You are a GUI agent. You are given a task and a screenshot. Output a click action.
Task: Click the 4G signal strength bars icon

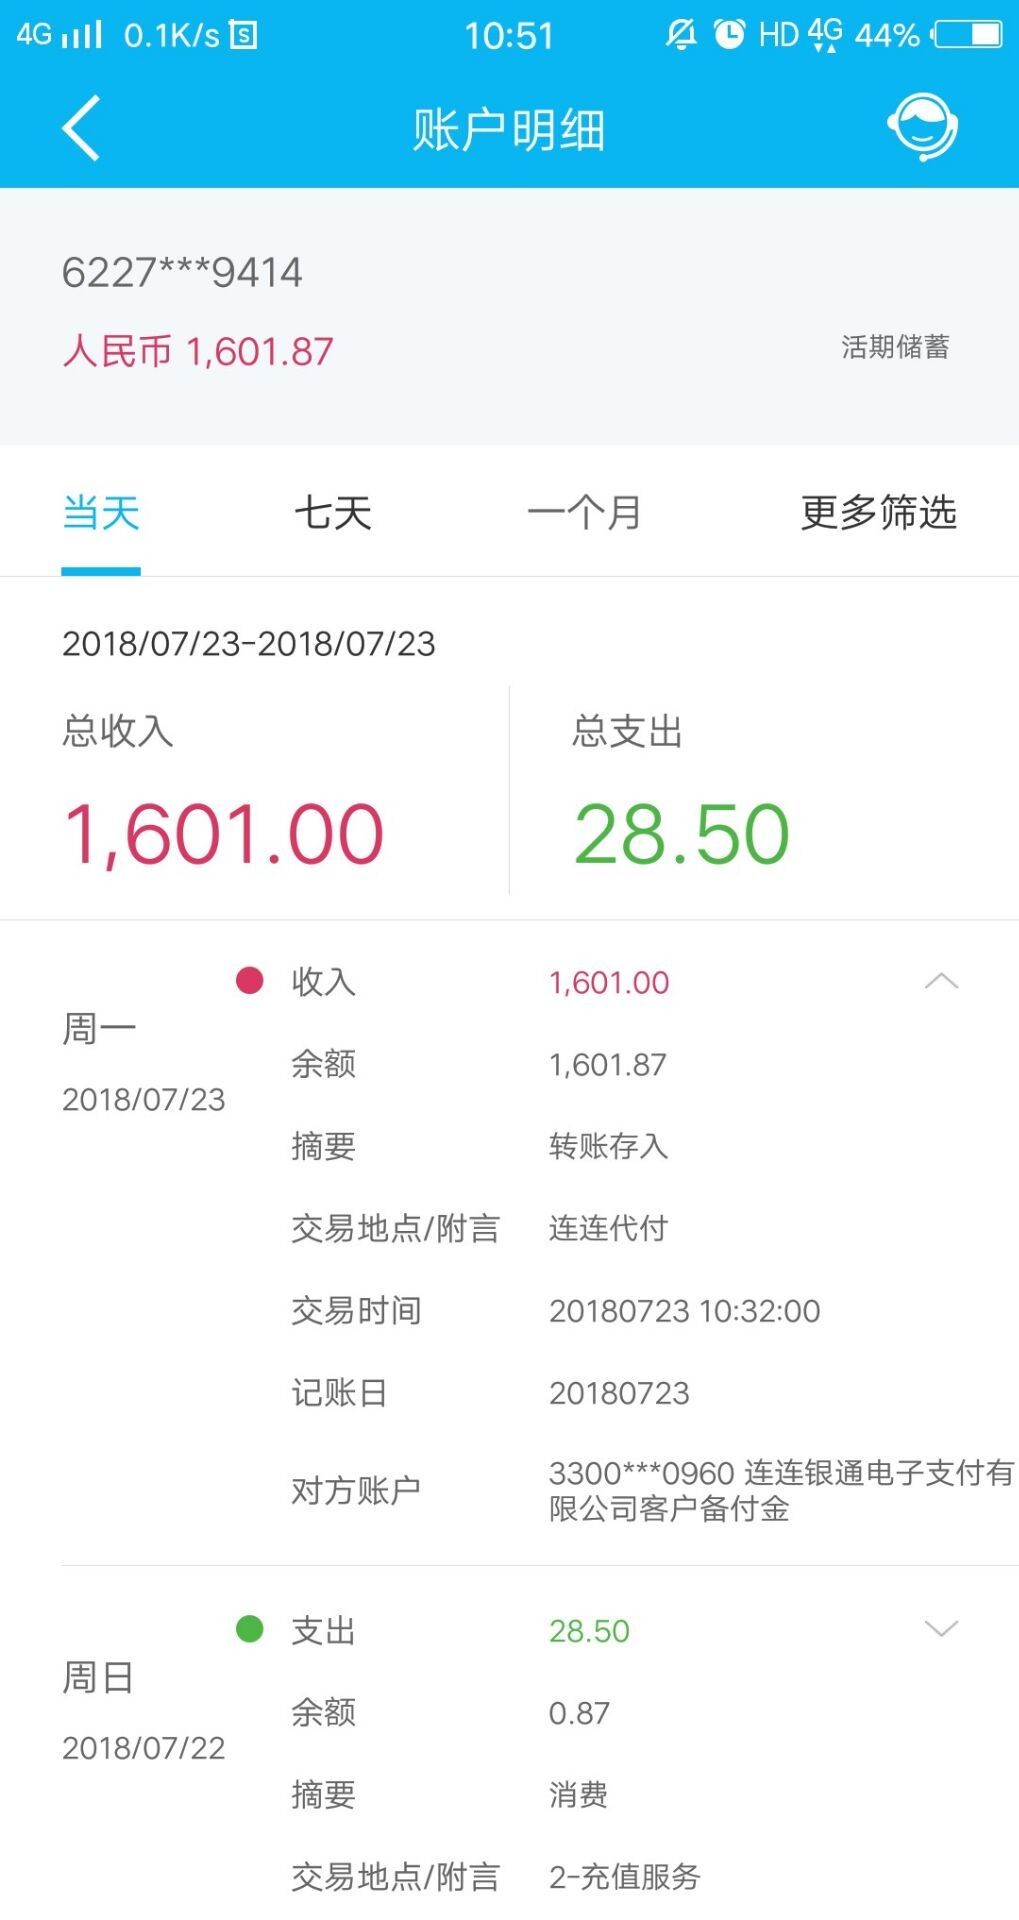[82, 35]
